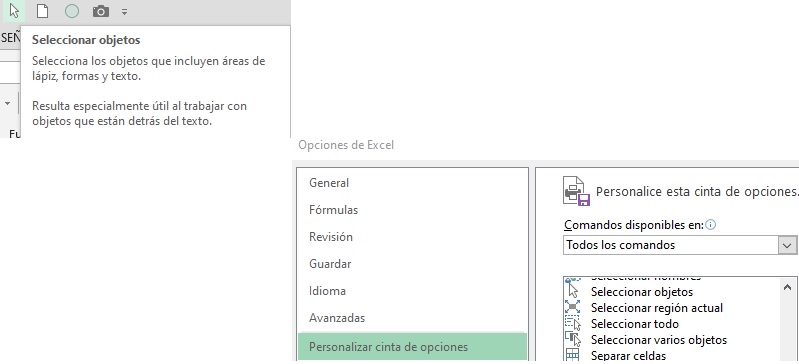Select Personalizar cinta de opciones category
This screenshot has height=364, width=799.
coord(412,347)
